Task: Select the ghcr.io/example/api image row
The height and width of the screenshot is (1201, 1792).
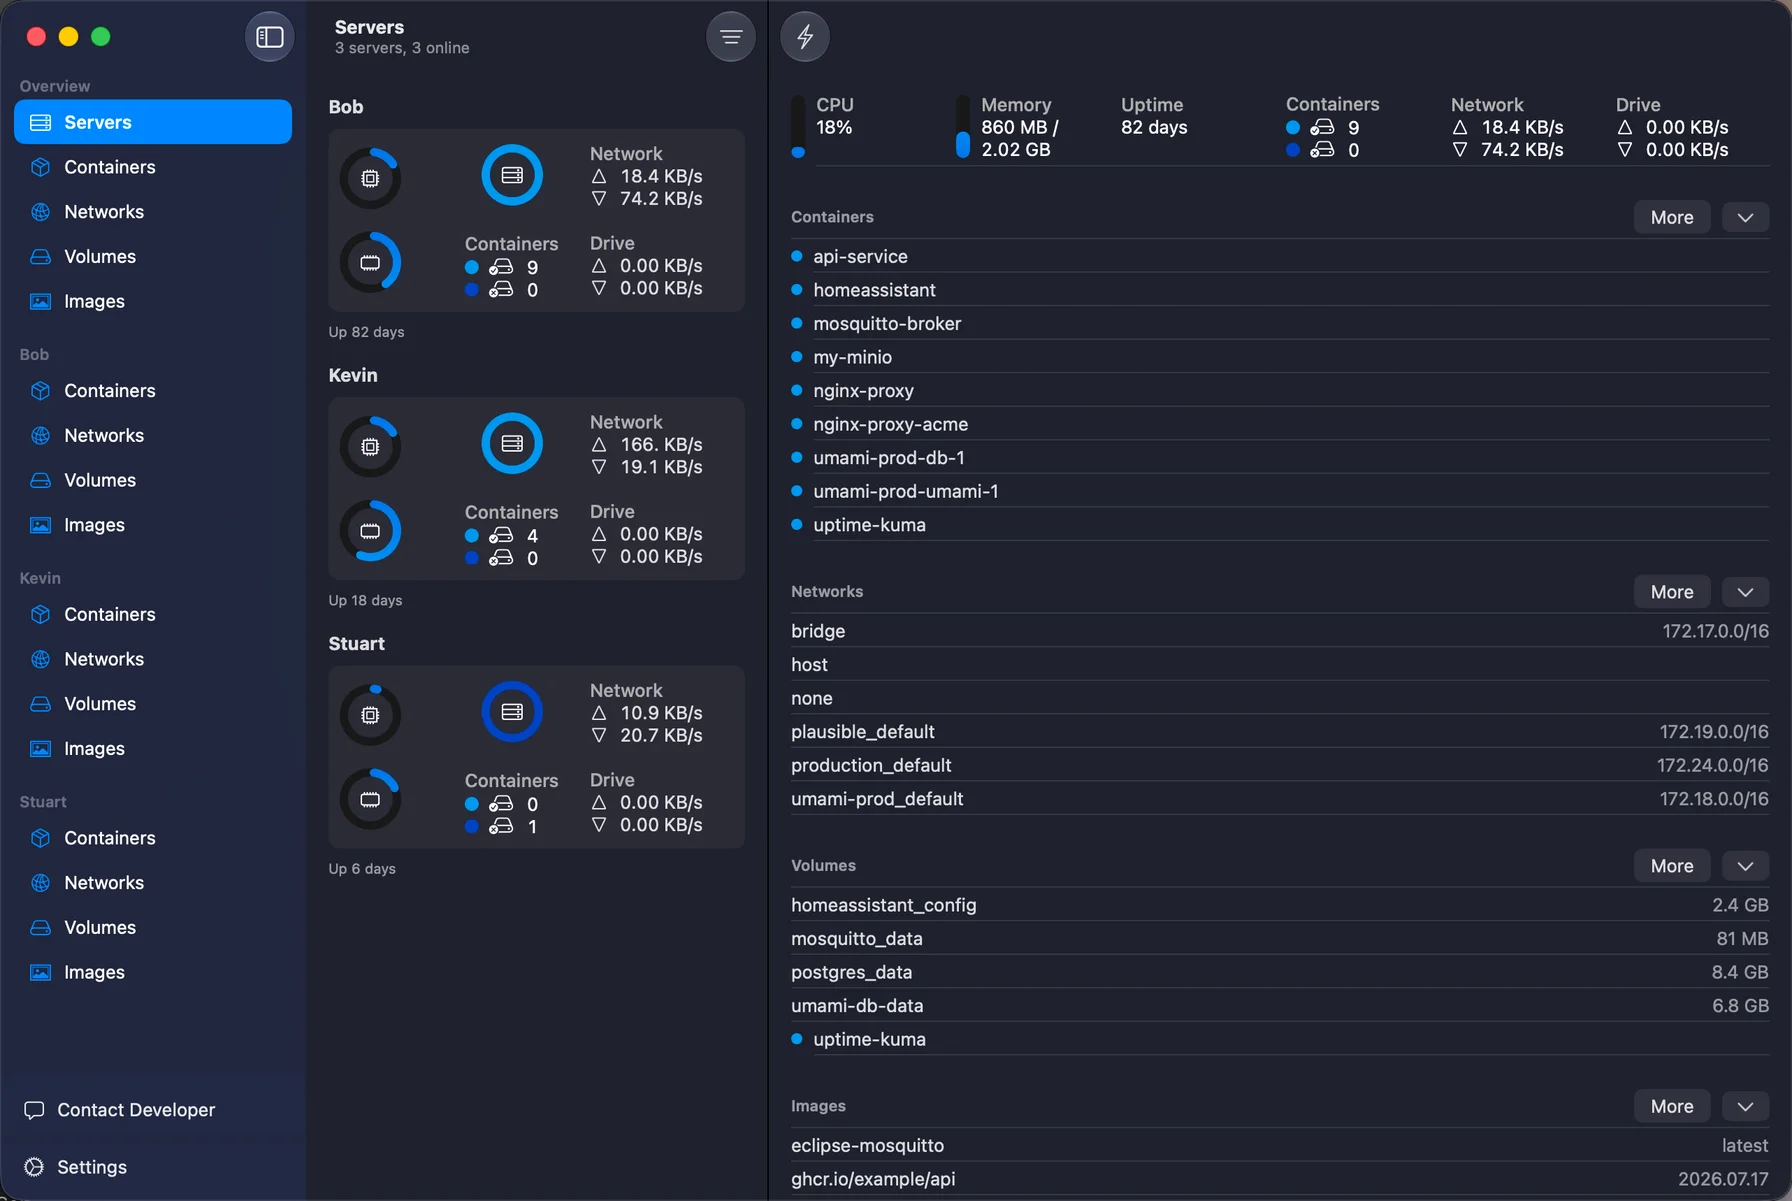Action: click(x=1280, y=1179)
